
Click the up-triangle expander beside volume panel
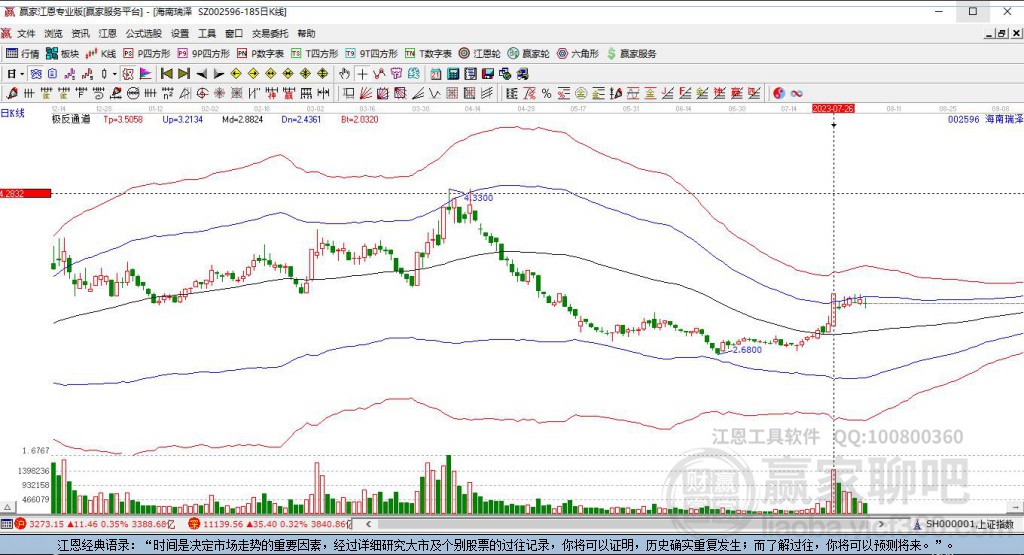[x=7, y=507]
